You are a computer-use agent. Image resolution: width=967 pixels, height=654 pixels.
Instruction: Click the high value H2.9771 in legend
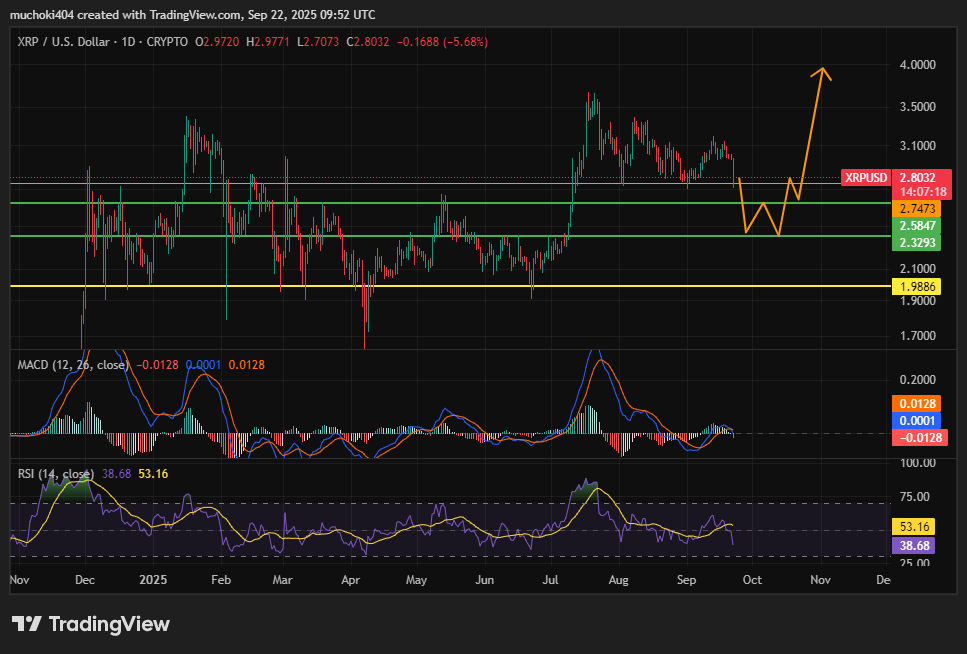(x=268, y=42)
